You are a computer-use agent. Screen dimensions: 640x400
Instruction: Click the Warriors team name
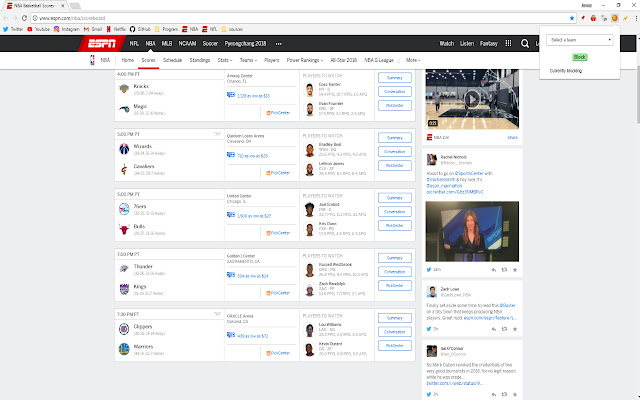pos(143,347)
